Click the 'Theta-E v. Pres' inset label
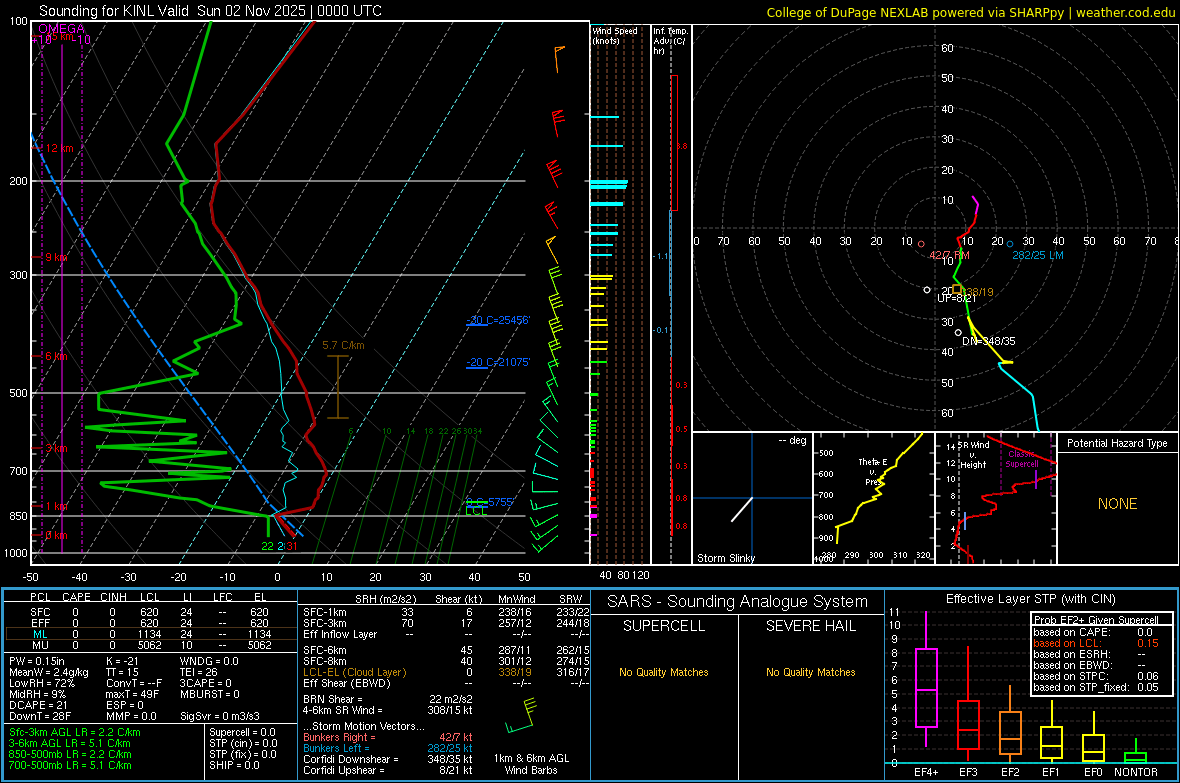Viewport: 1180px width, 783px height. [873, 471]
